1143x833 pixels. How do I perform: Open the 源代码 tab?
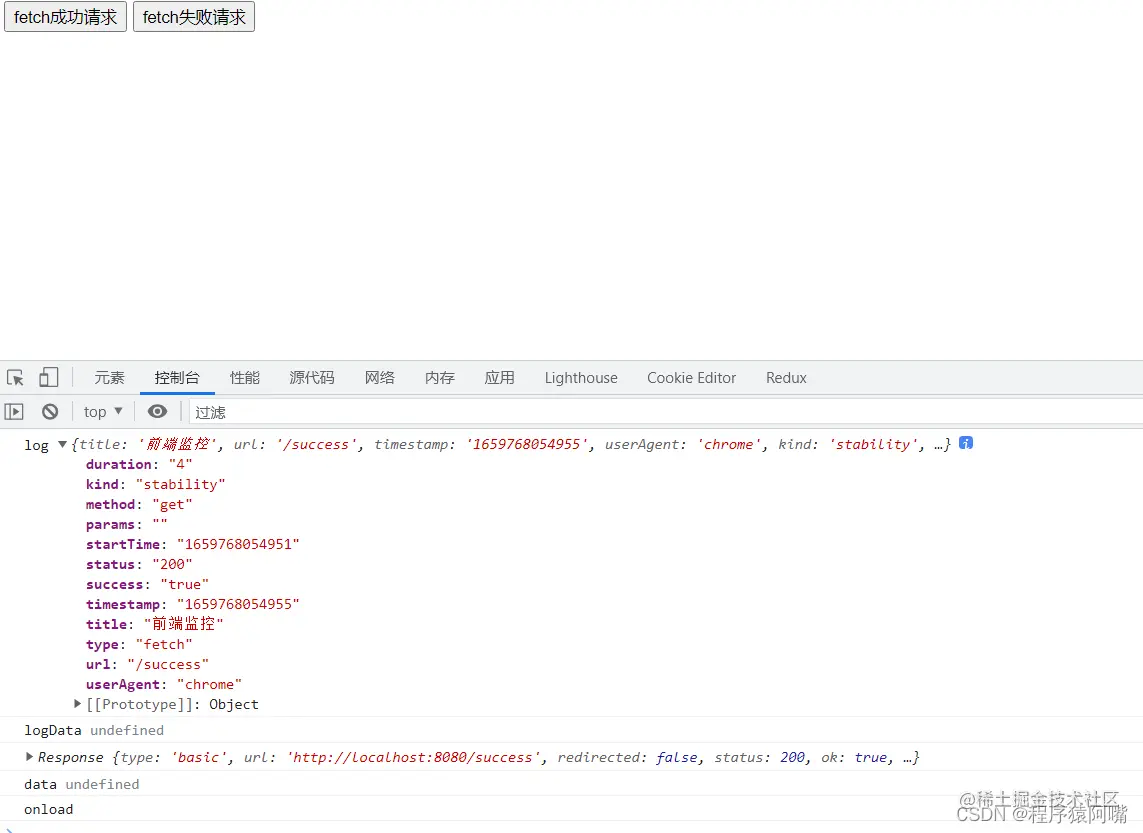point(312,378)
